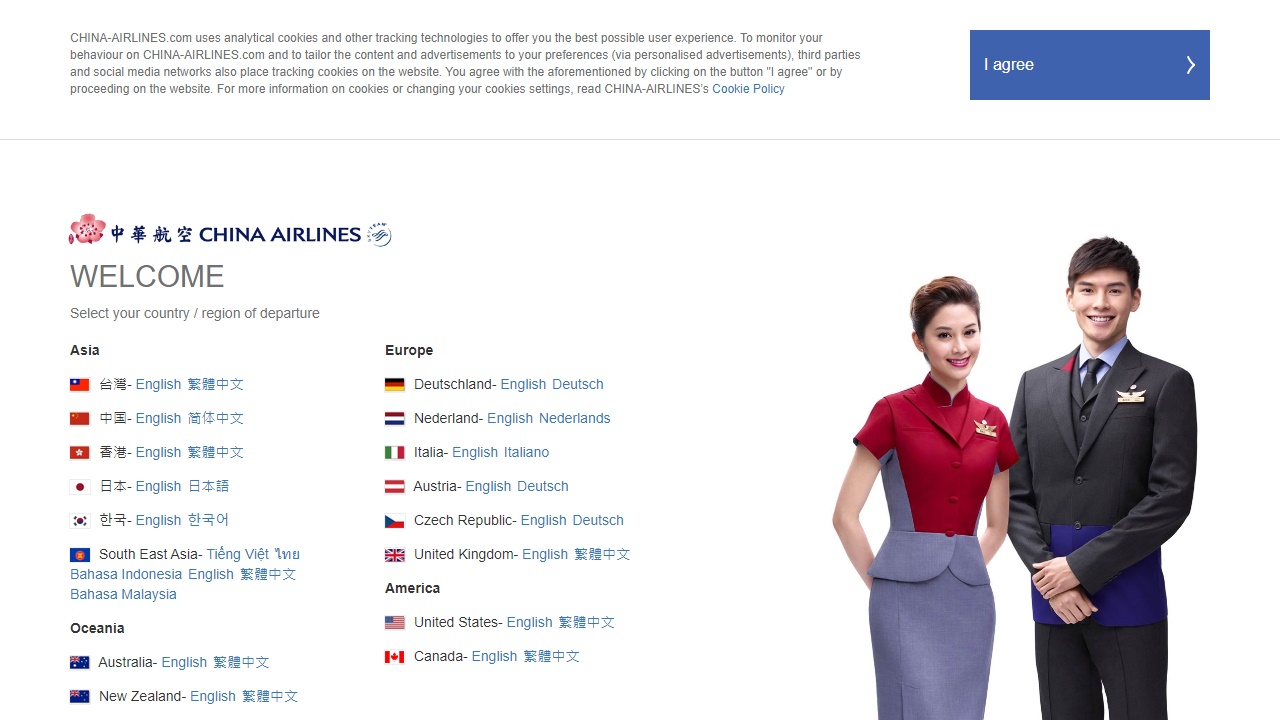
Task: Select English for Deutschland
Action: (523, 384)
